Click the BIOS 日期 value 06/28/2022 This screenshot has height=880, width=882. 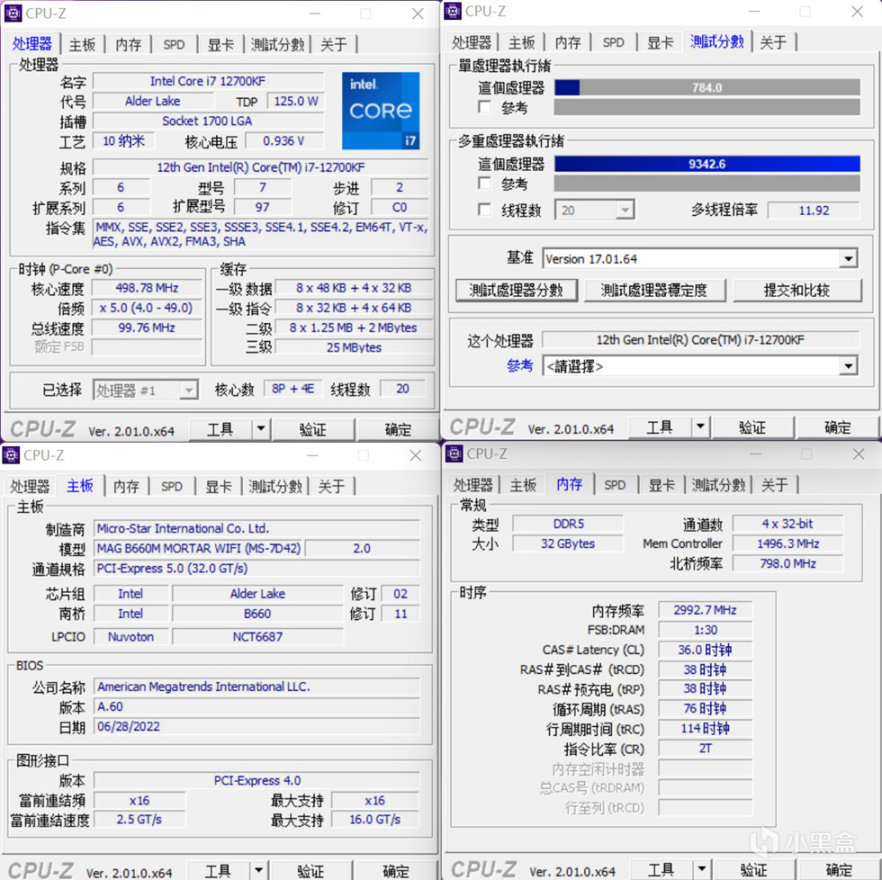(256, 726)
